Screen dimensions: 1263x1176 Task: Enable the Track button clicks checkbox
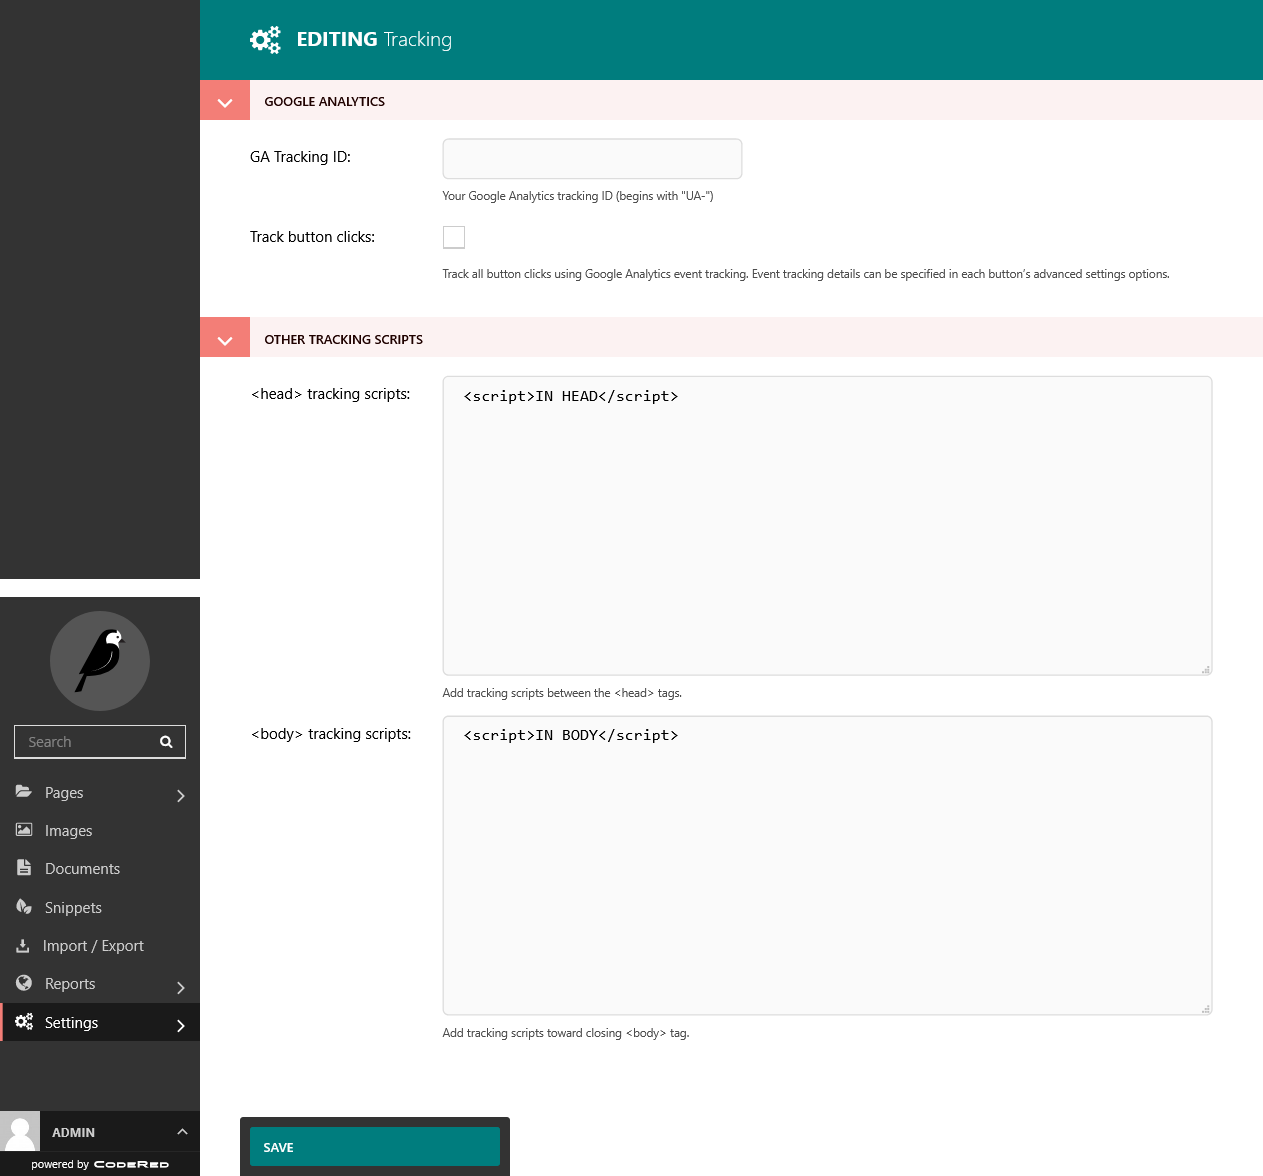(x=454, y=237)
